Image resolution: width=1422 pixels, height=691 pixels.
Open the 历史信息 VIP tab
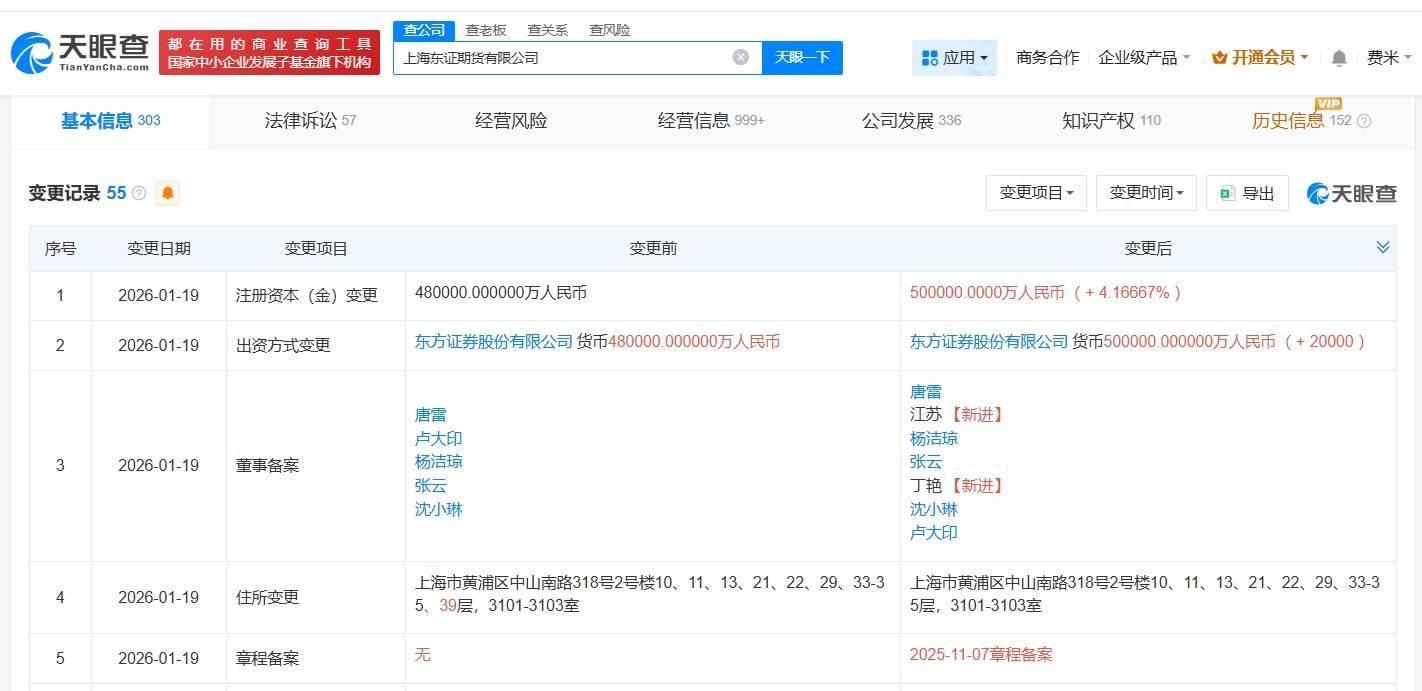pyautogui.click(x=1301, y=121)
